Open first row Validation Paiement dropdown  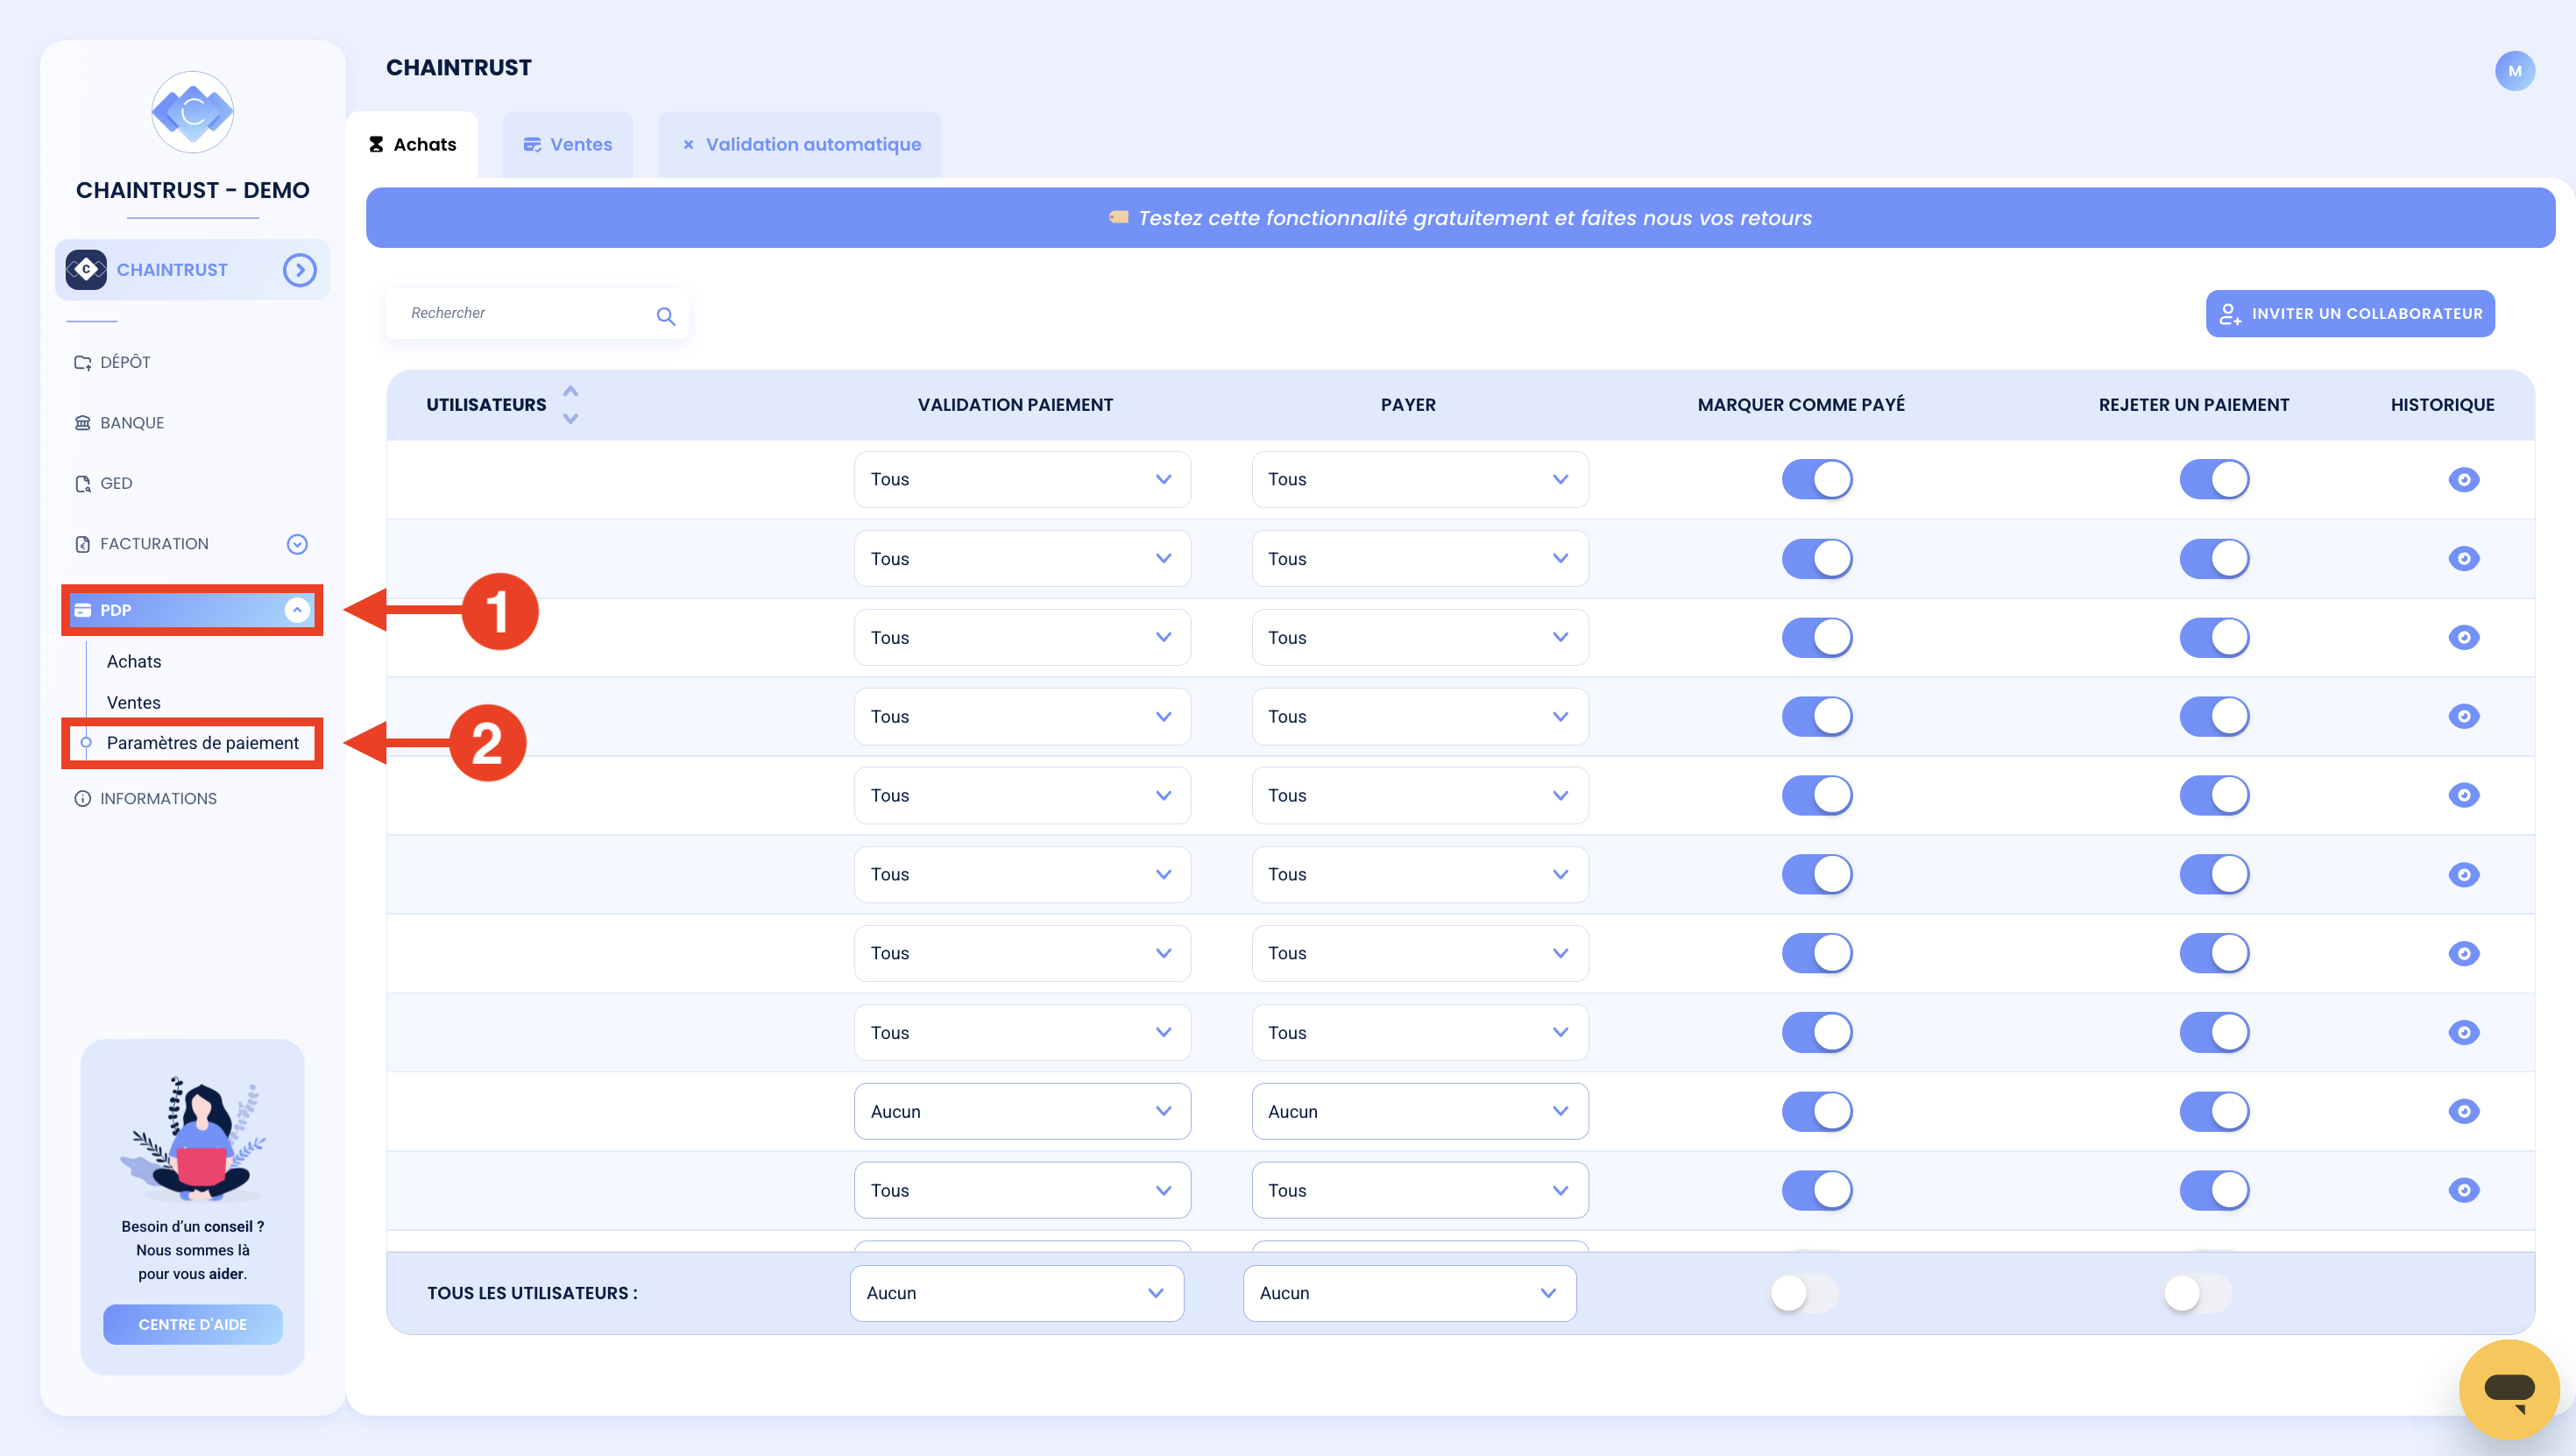[1022, 480]
